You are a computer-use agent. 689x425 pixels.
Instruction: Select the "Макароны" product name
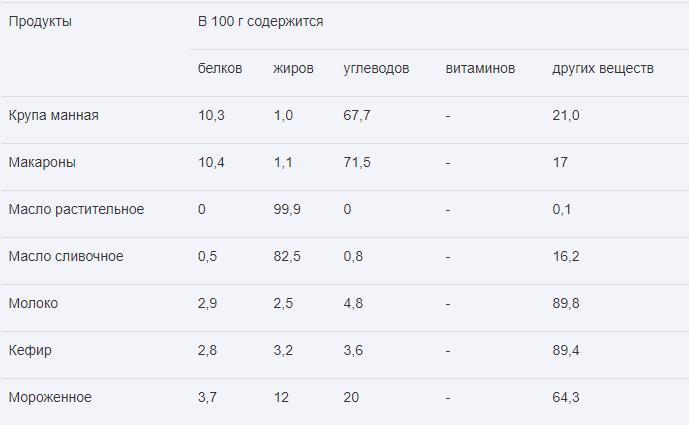pos(42,162)
